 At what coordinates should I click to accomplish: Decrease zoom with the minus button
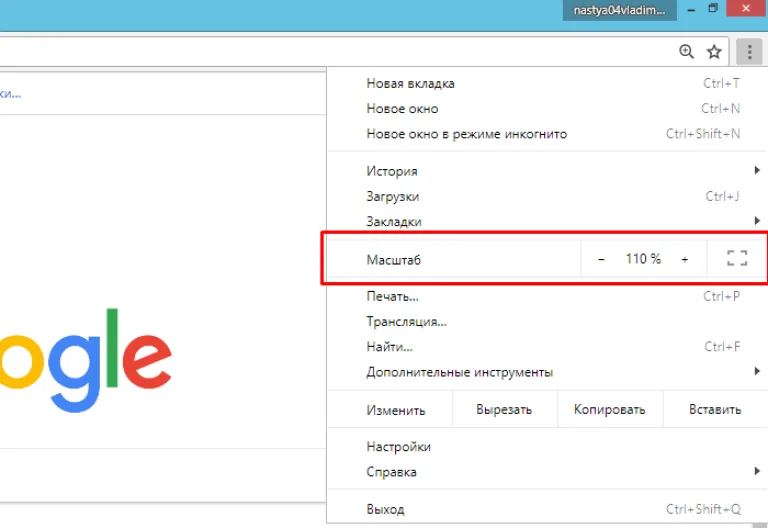[601, 259]
